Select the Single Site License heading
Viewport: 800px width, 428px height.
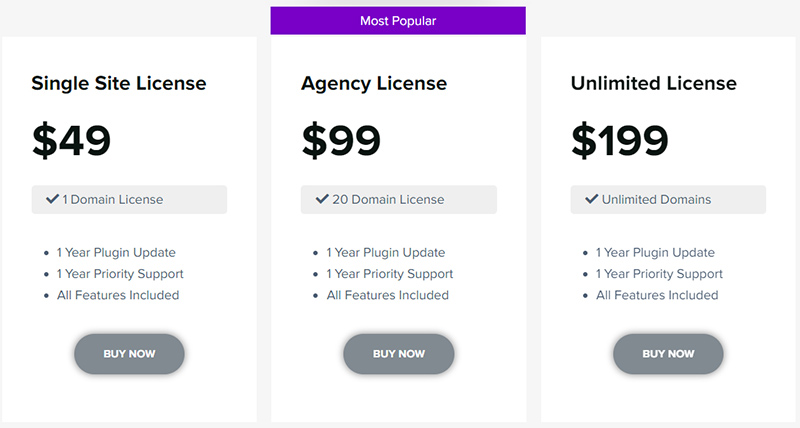119,83
